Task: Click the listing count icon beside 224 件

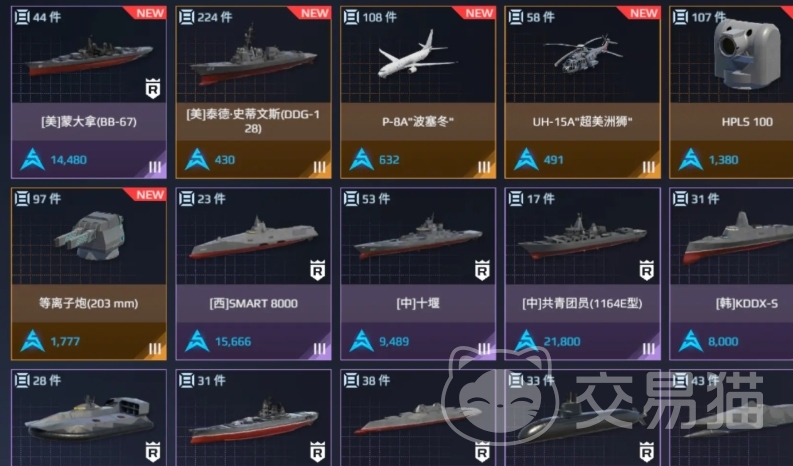Action: (x=186, y=17)
